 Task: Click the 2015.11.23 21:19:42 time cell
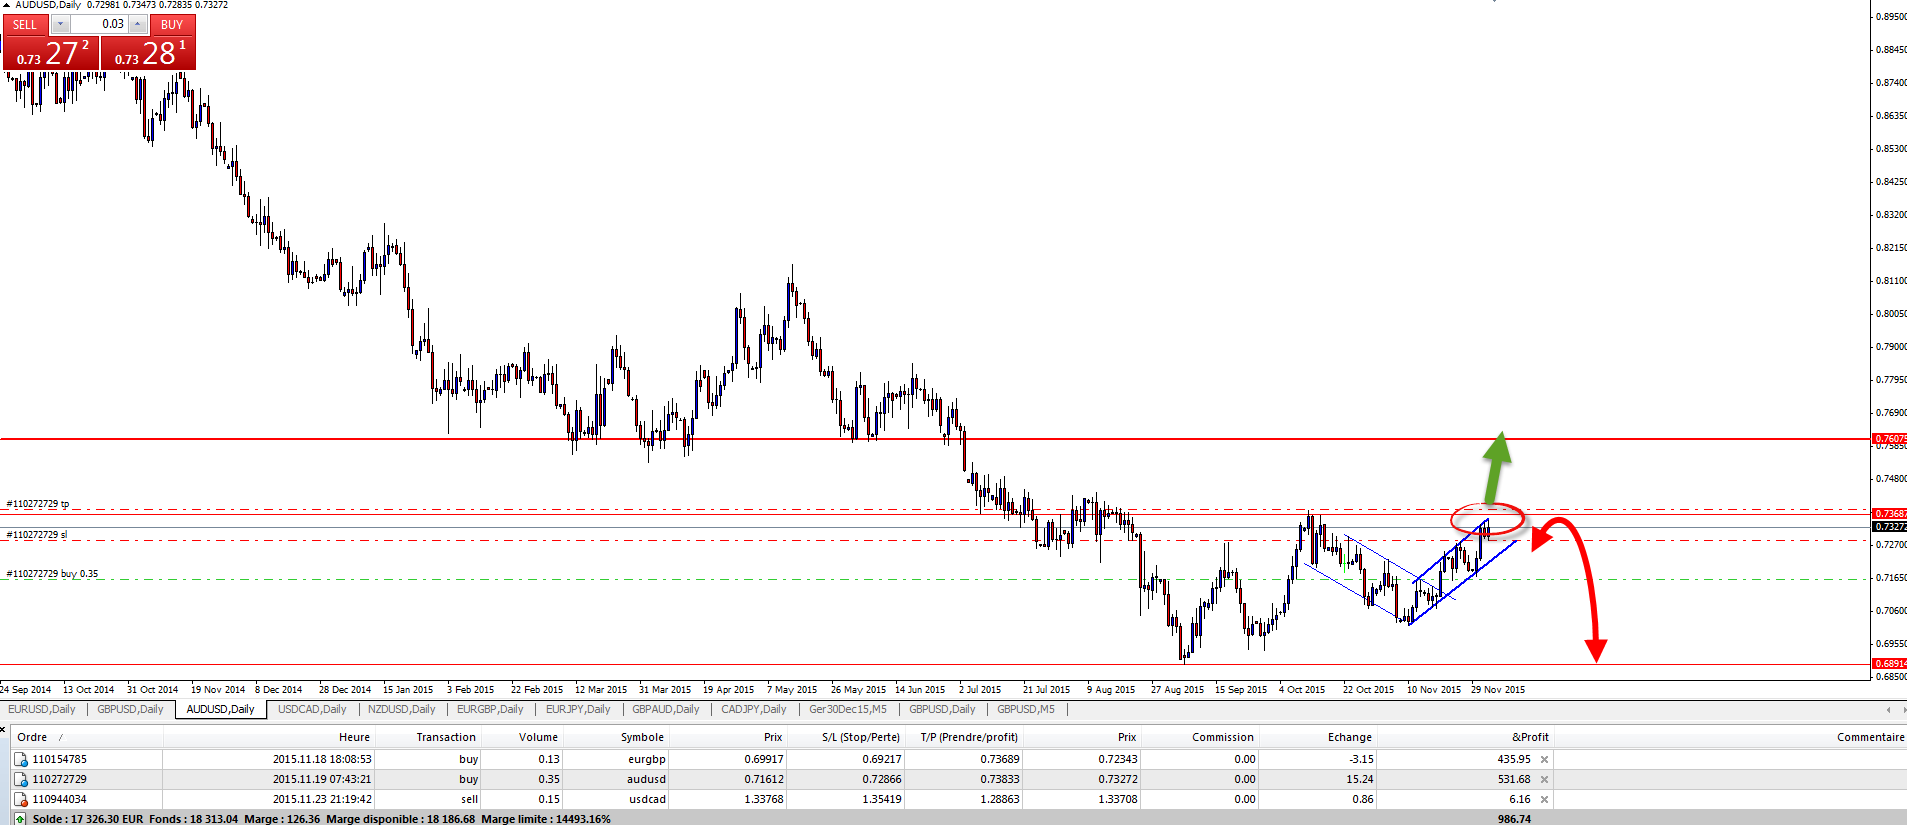[322, 799]
